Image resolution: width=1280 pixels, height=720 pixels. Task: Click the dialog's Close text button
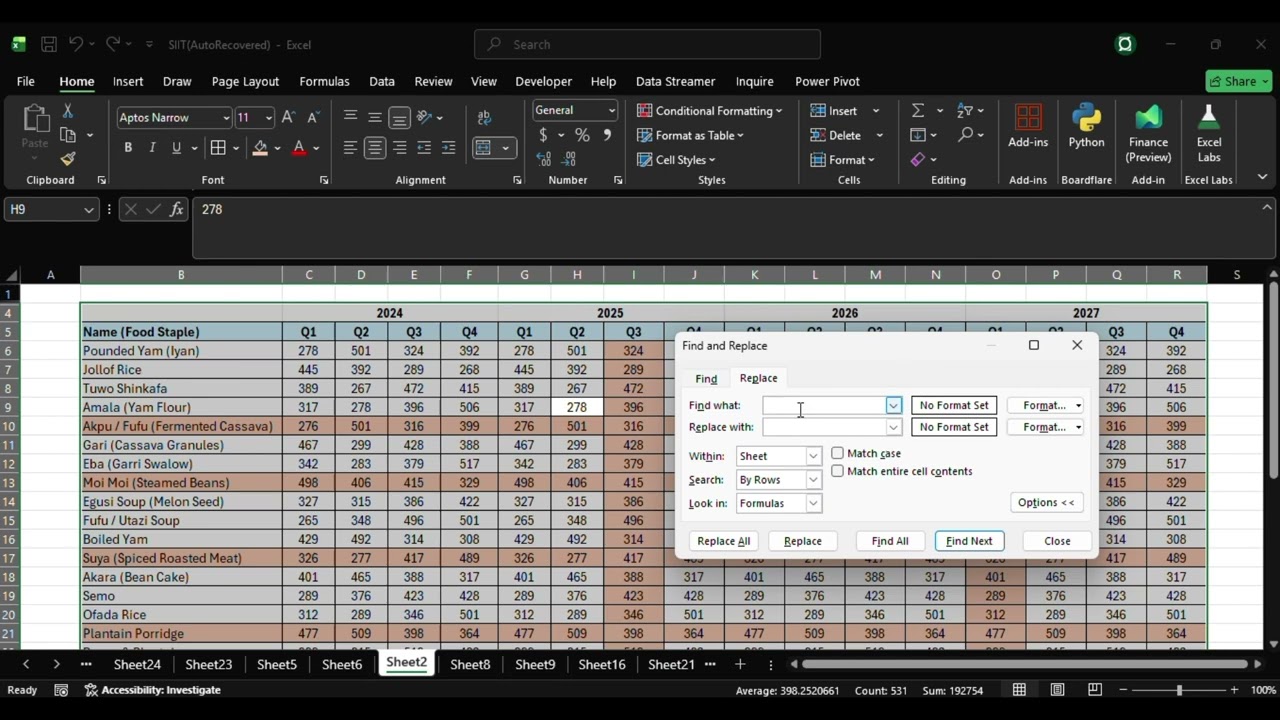click(x=1057, y=541)
